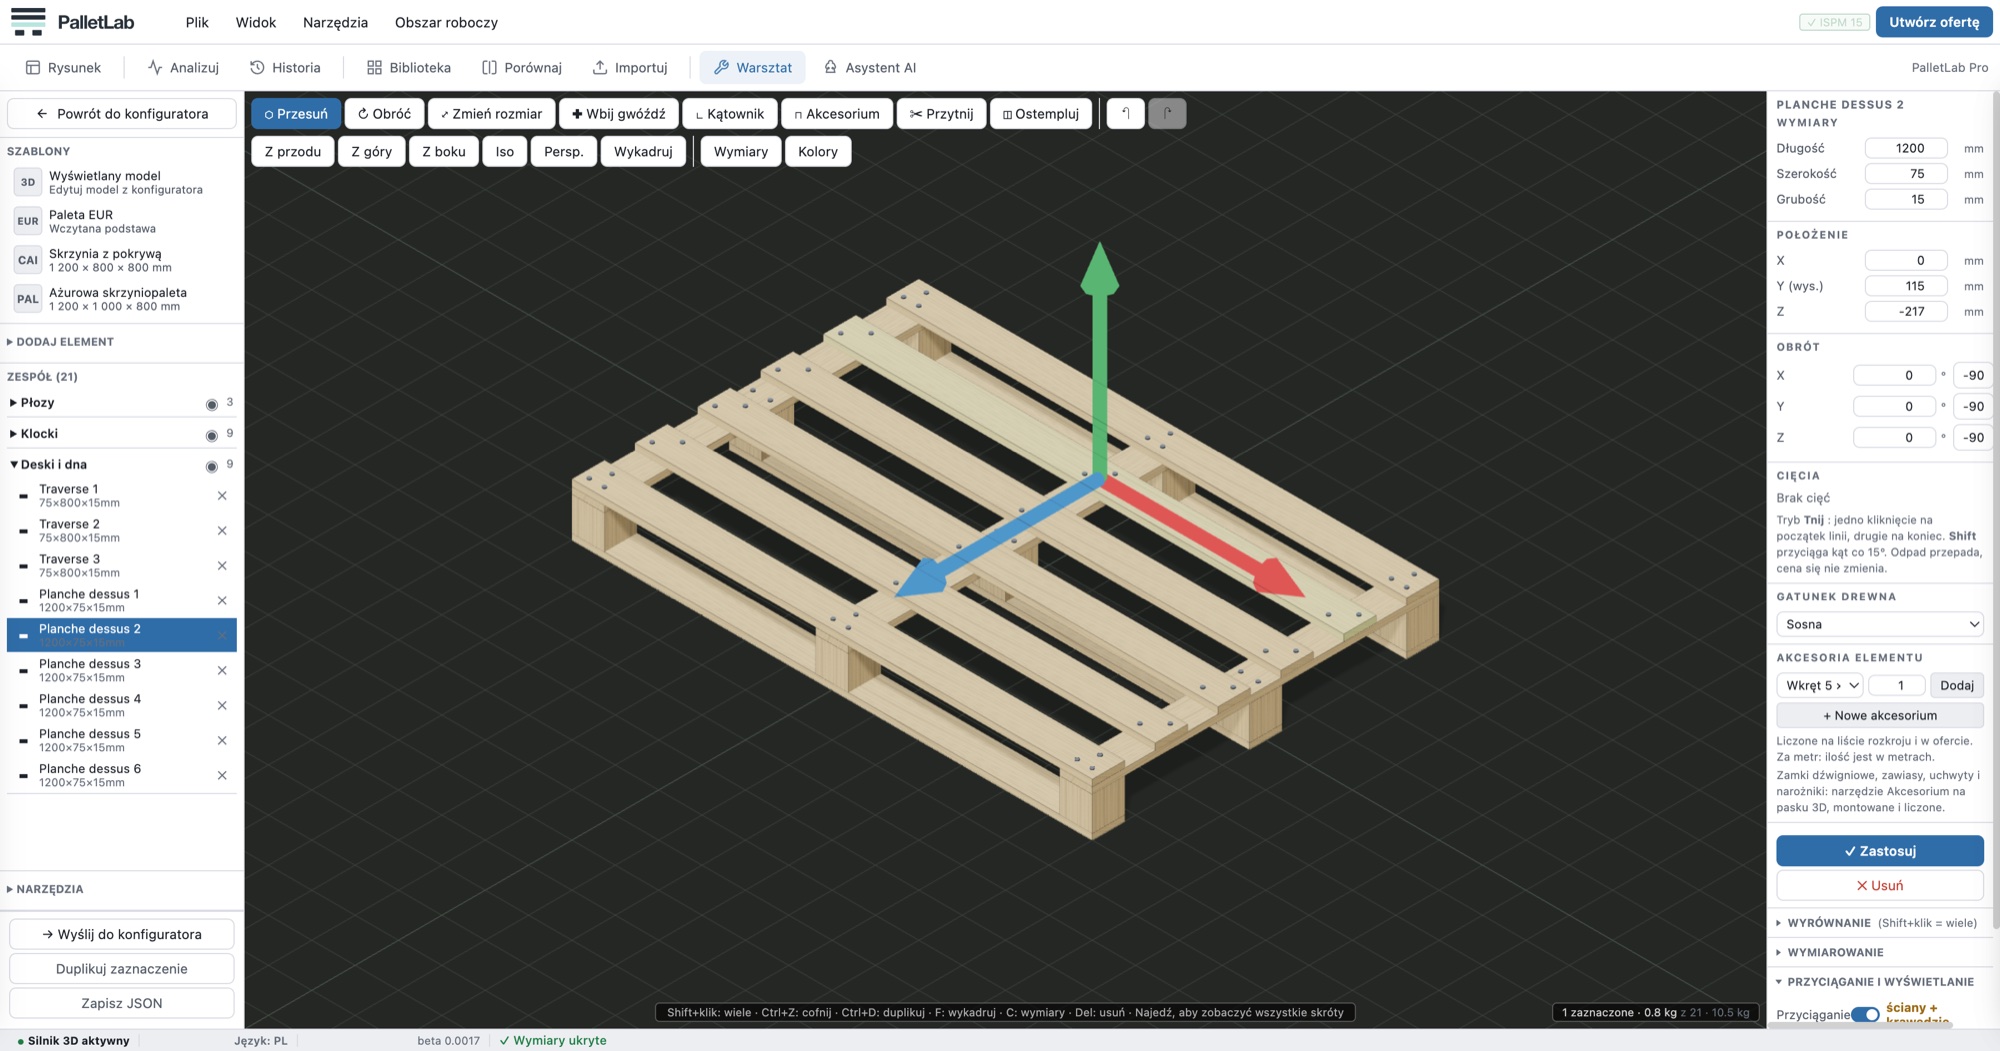Open the Wkręt 5 accessory dropdown
This screenshot has height=1051, width=2000.
coord(1820,685)
